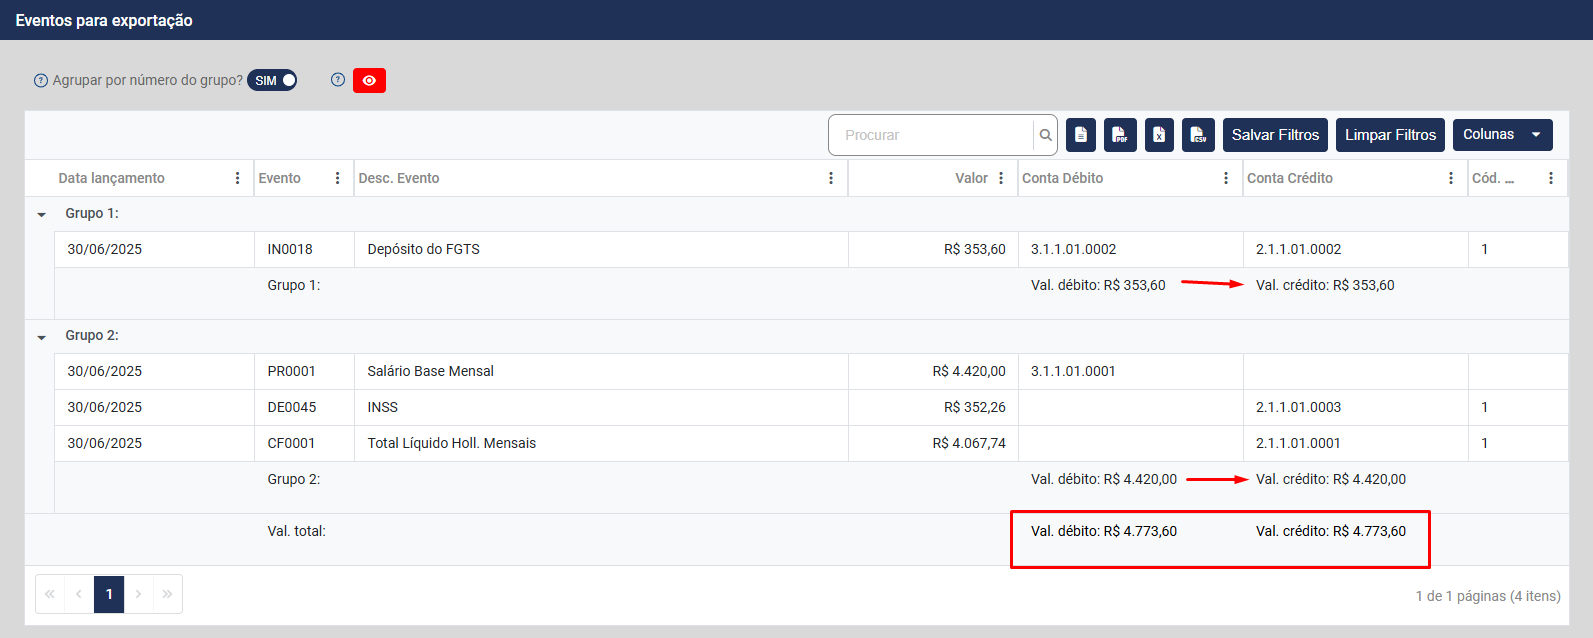This screenshot has width=1593, height=638.
Task: Select event code CF0001 cell
Action: [x=304, y=443]
